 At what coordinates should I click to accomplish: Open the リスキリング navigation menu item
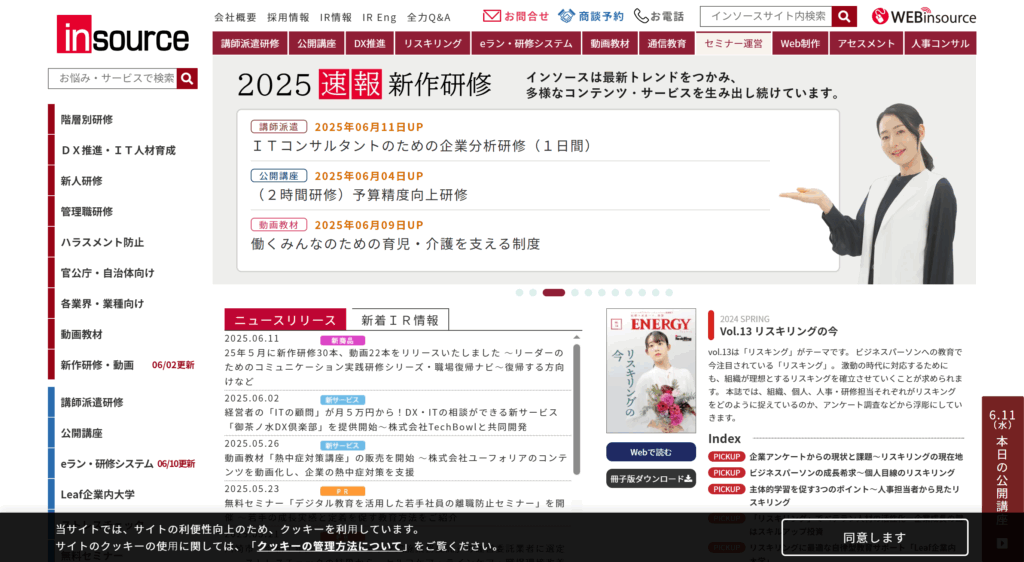433,43
